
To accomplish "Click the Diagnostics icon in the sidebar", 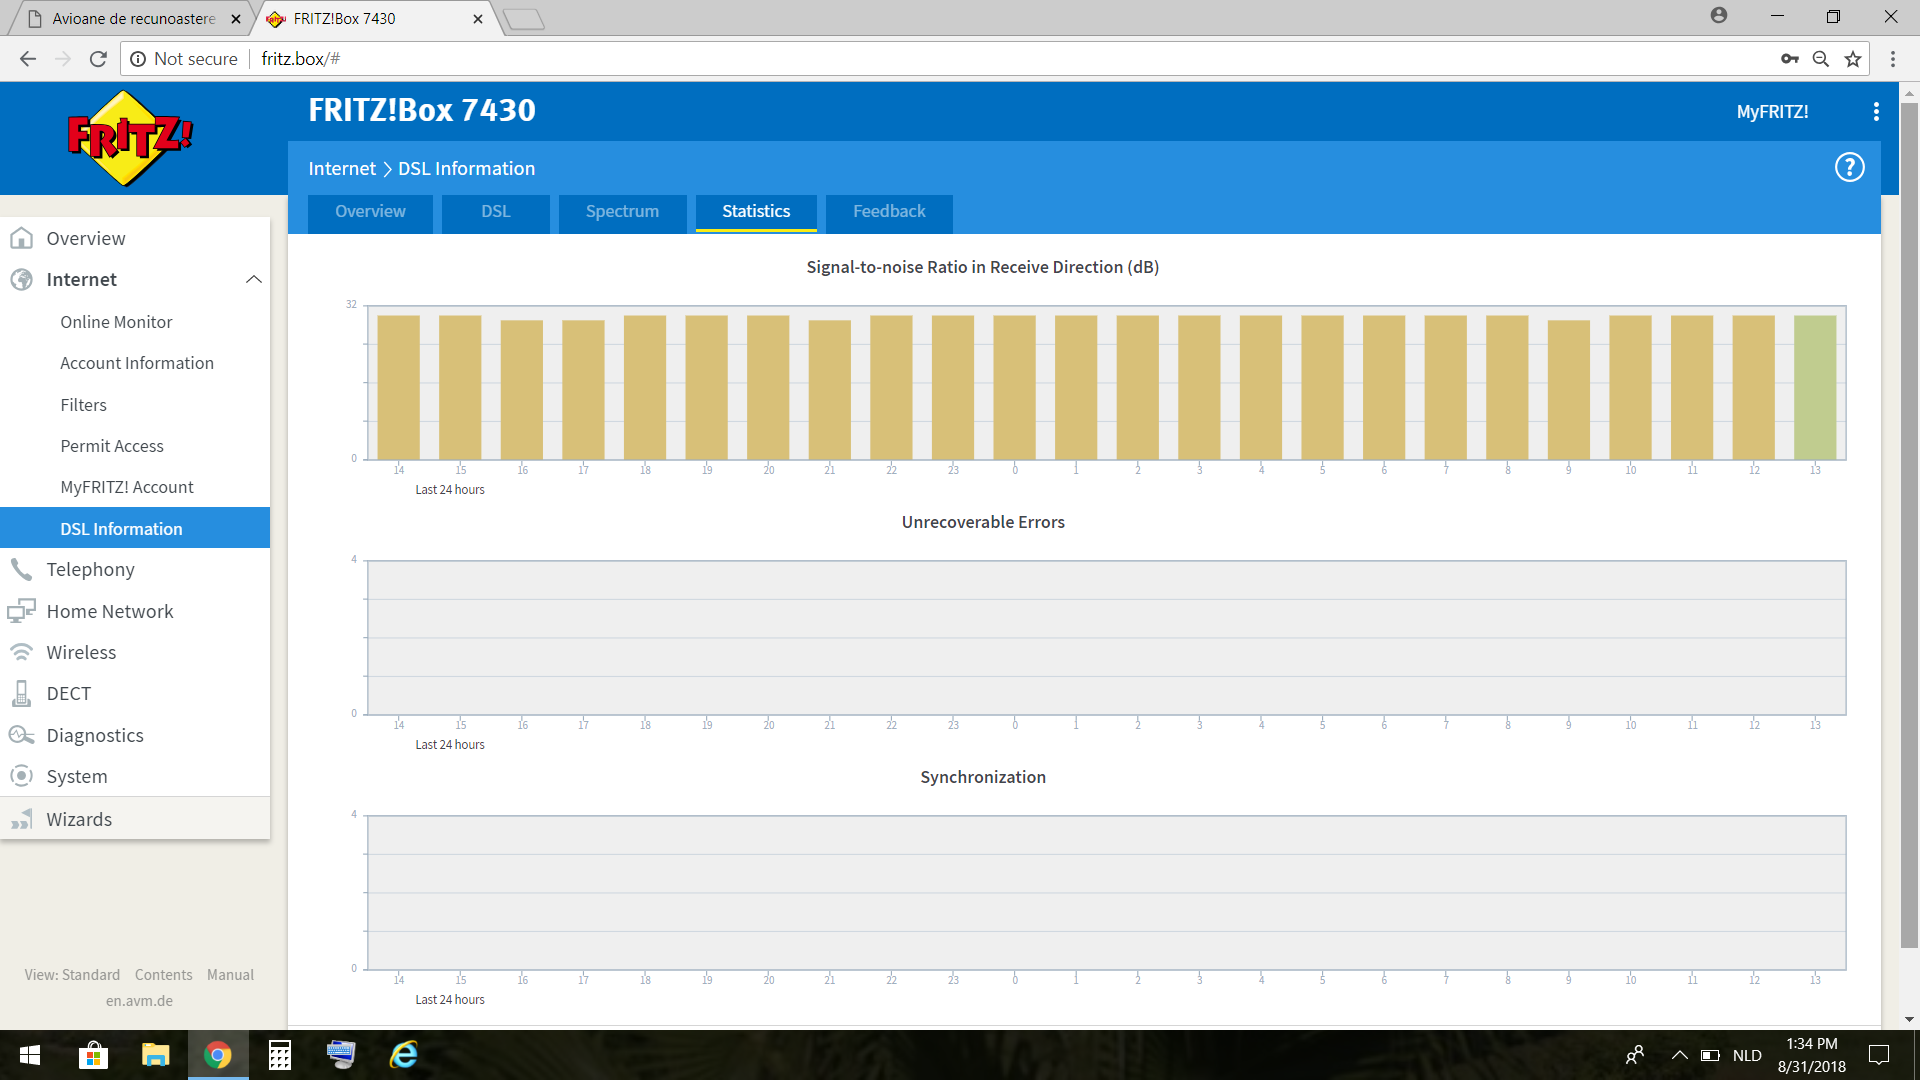I will (x=21, y=735).
